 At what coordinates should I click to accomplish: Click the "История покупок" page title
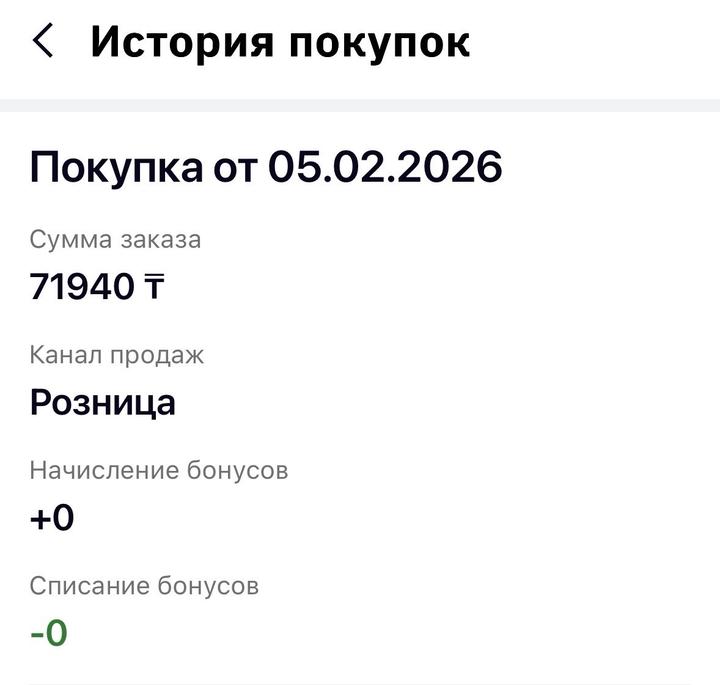coord(280,42)
